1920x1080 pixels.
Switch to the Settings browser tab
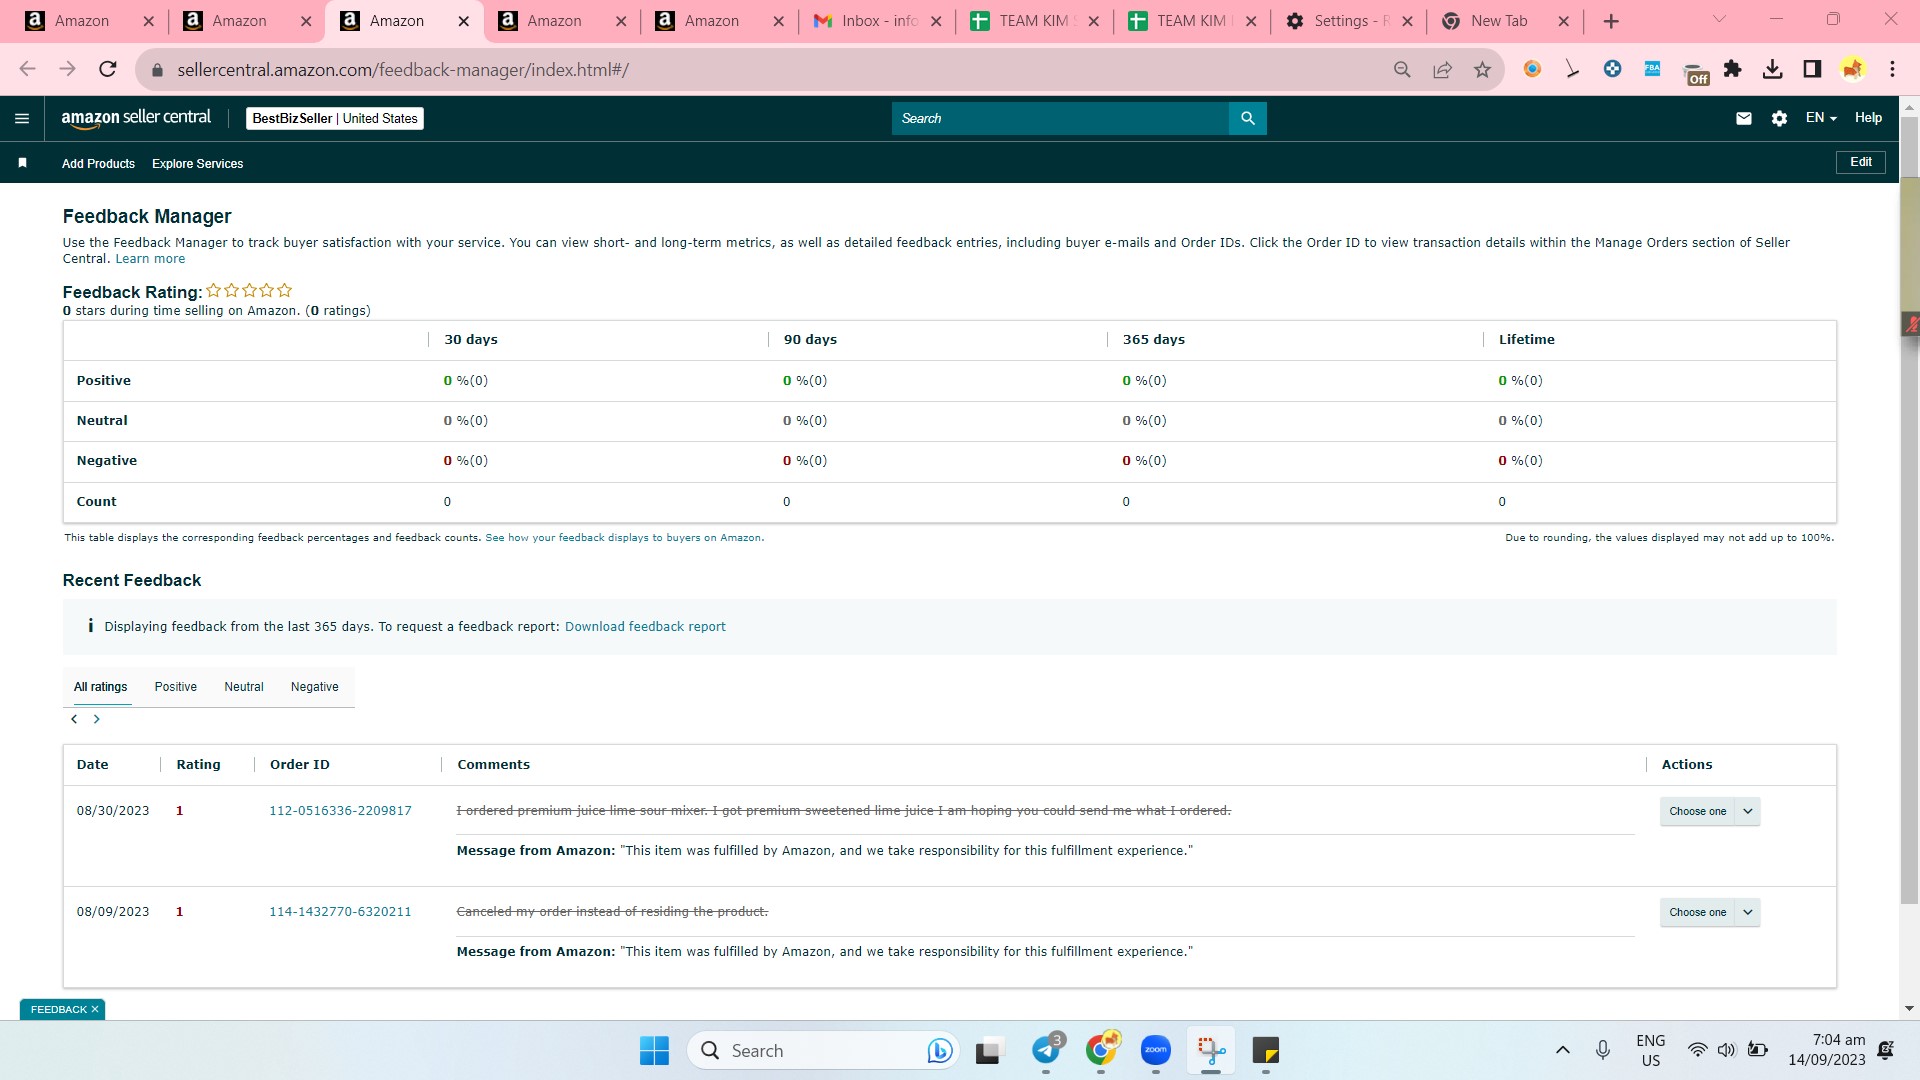point(1349,21)
